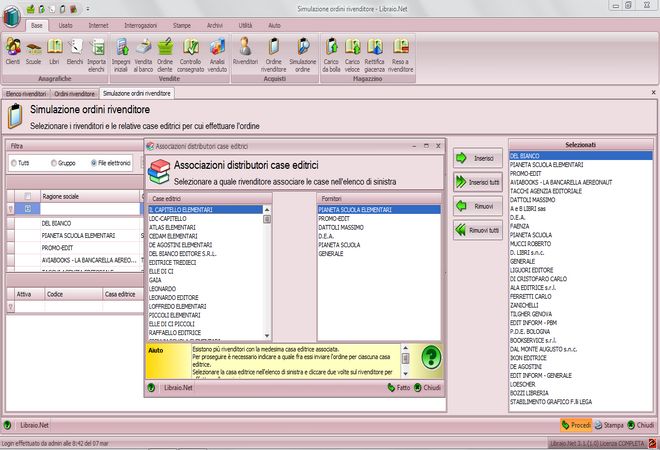This screenshot has height=450, width=660.
Task: Click the Rimuovi tutti button
Action: coord(478,230)
